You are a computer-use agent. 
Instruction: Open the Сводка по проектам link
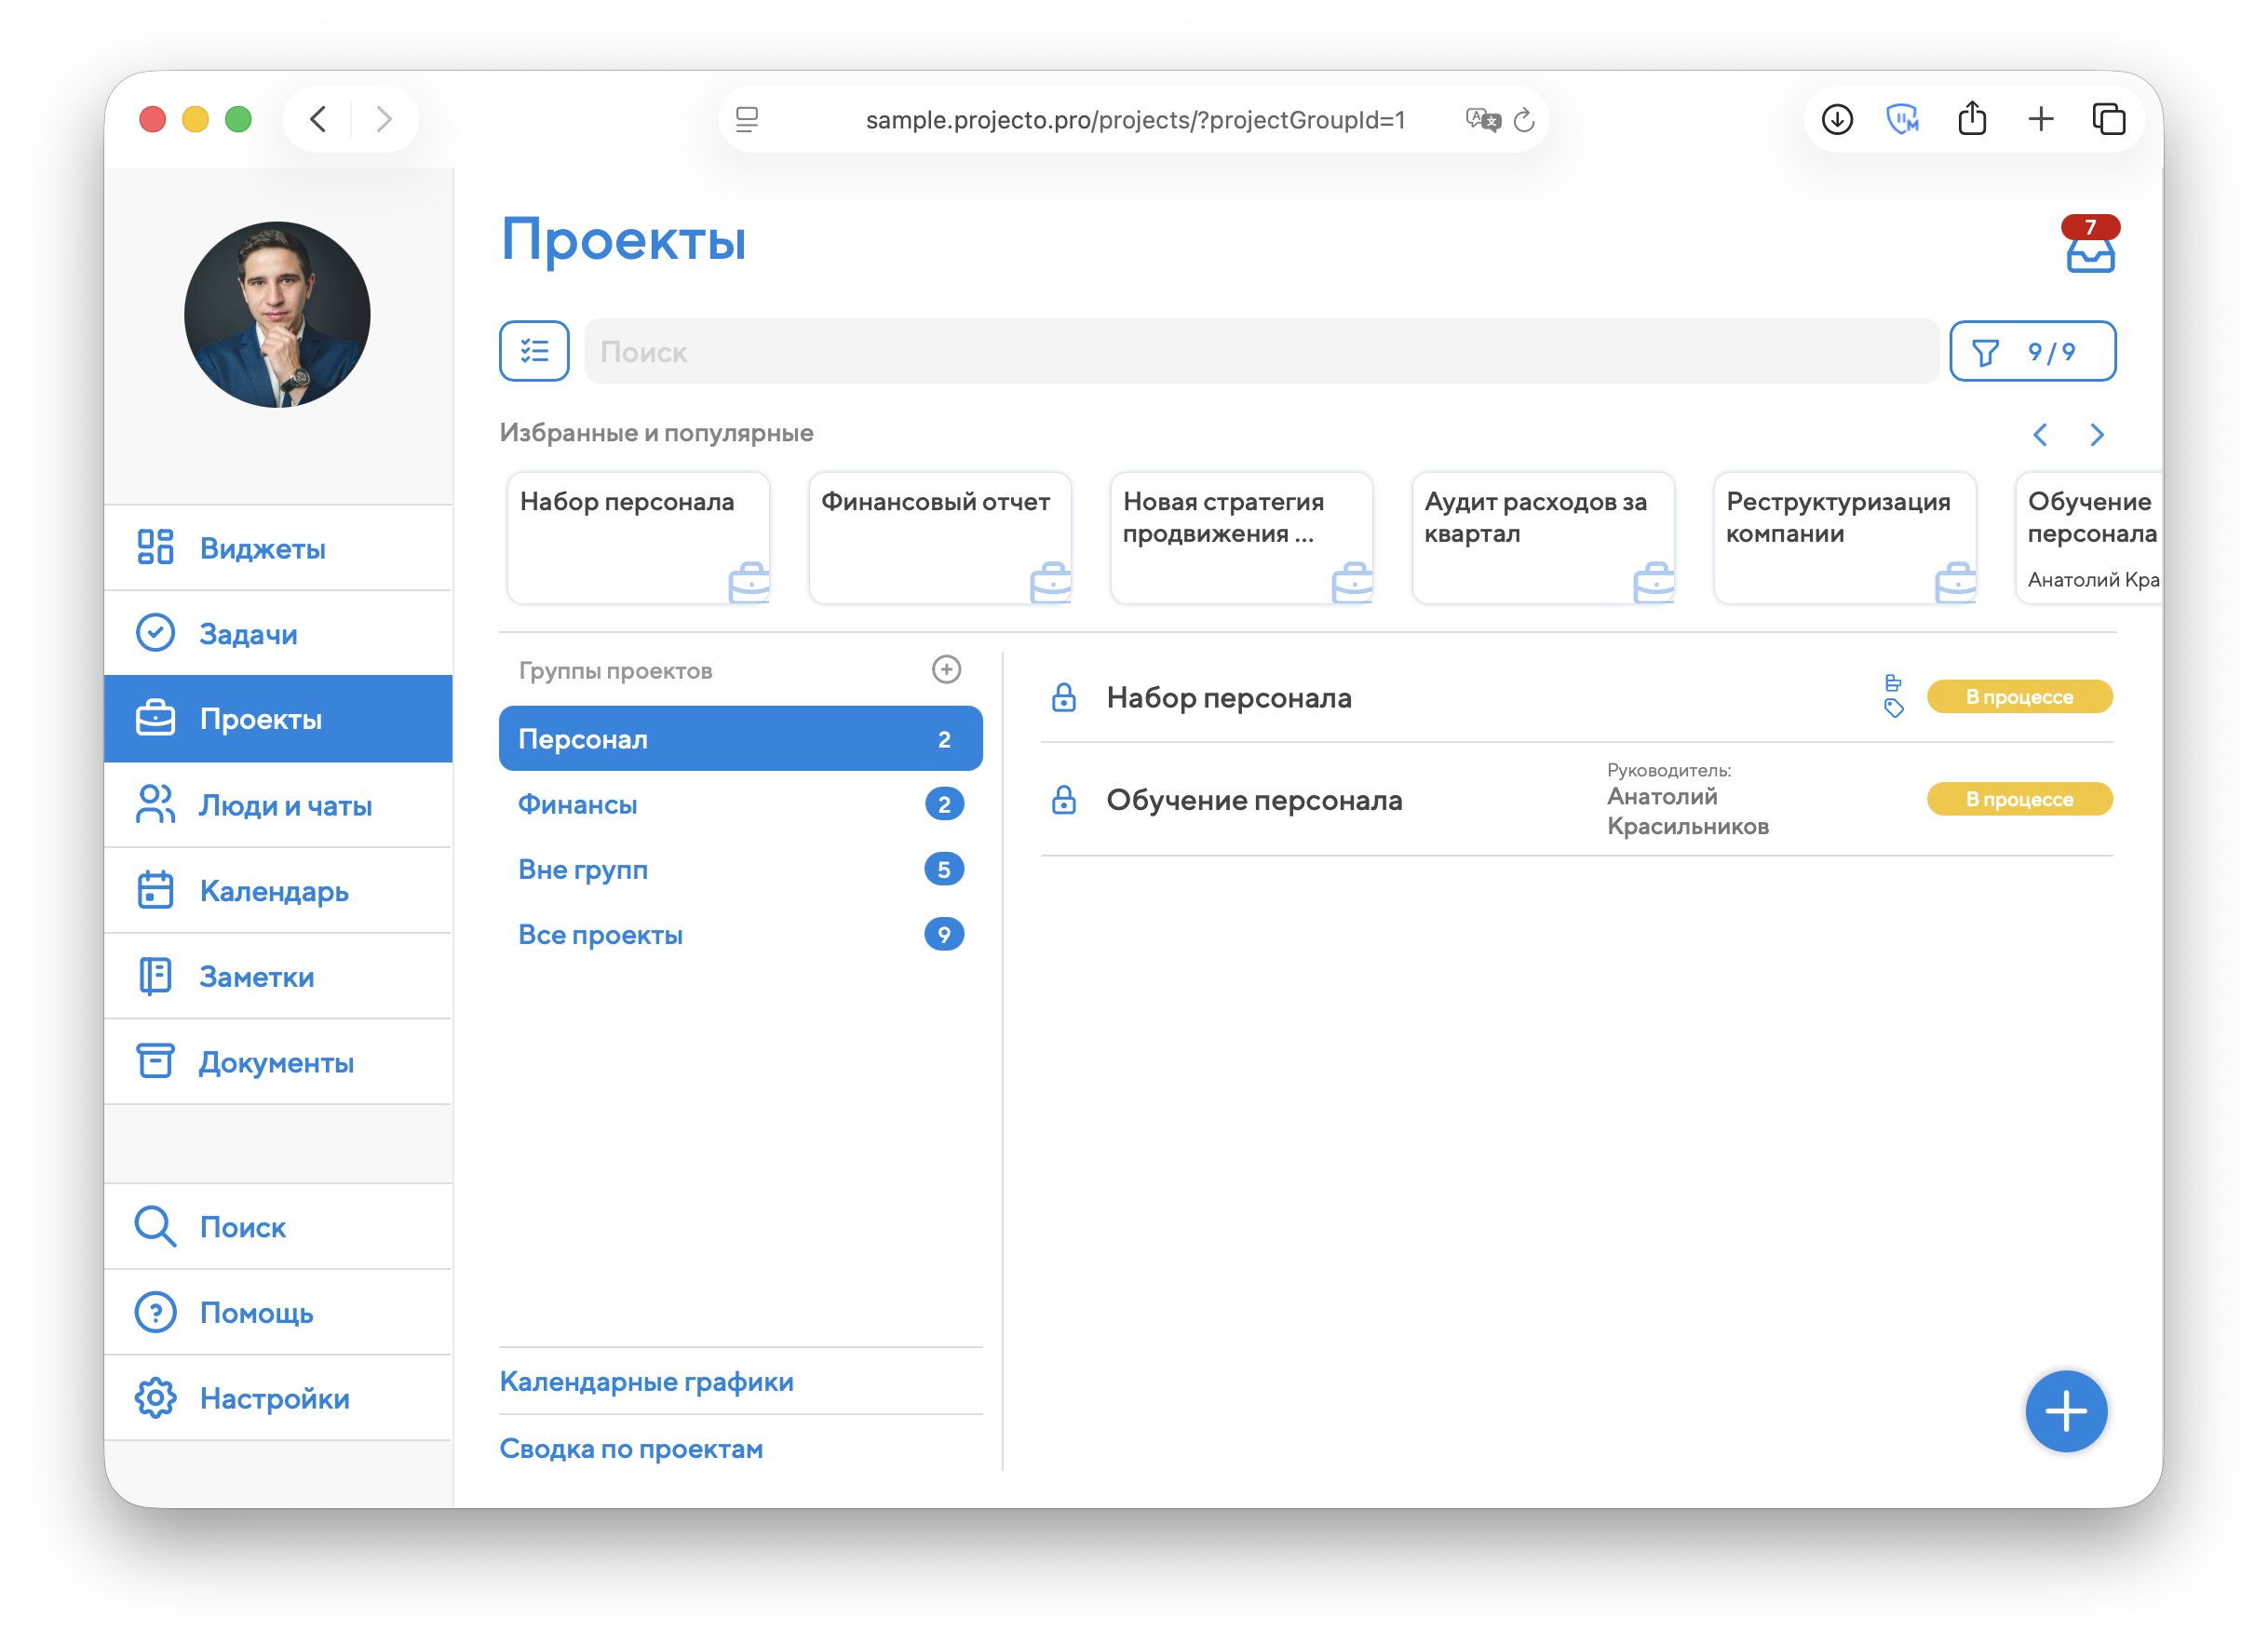tap(631, 1448)
